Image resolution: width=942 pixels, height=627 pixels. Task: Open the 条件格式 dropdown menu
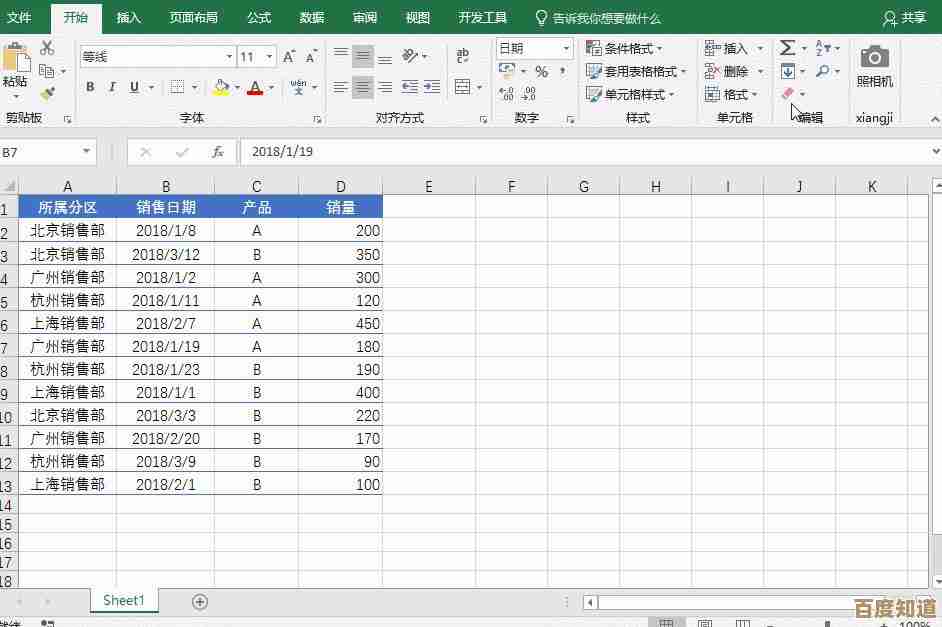(624, 48)
